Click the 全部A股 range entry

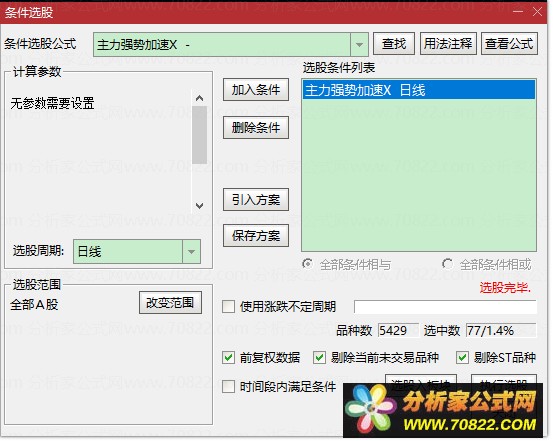[x=34, y=304]
